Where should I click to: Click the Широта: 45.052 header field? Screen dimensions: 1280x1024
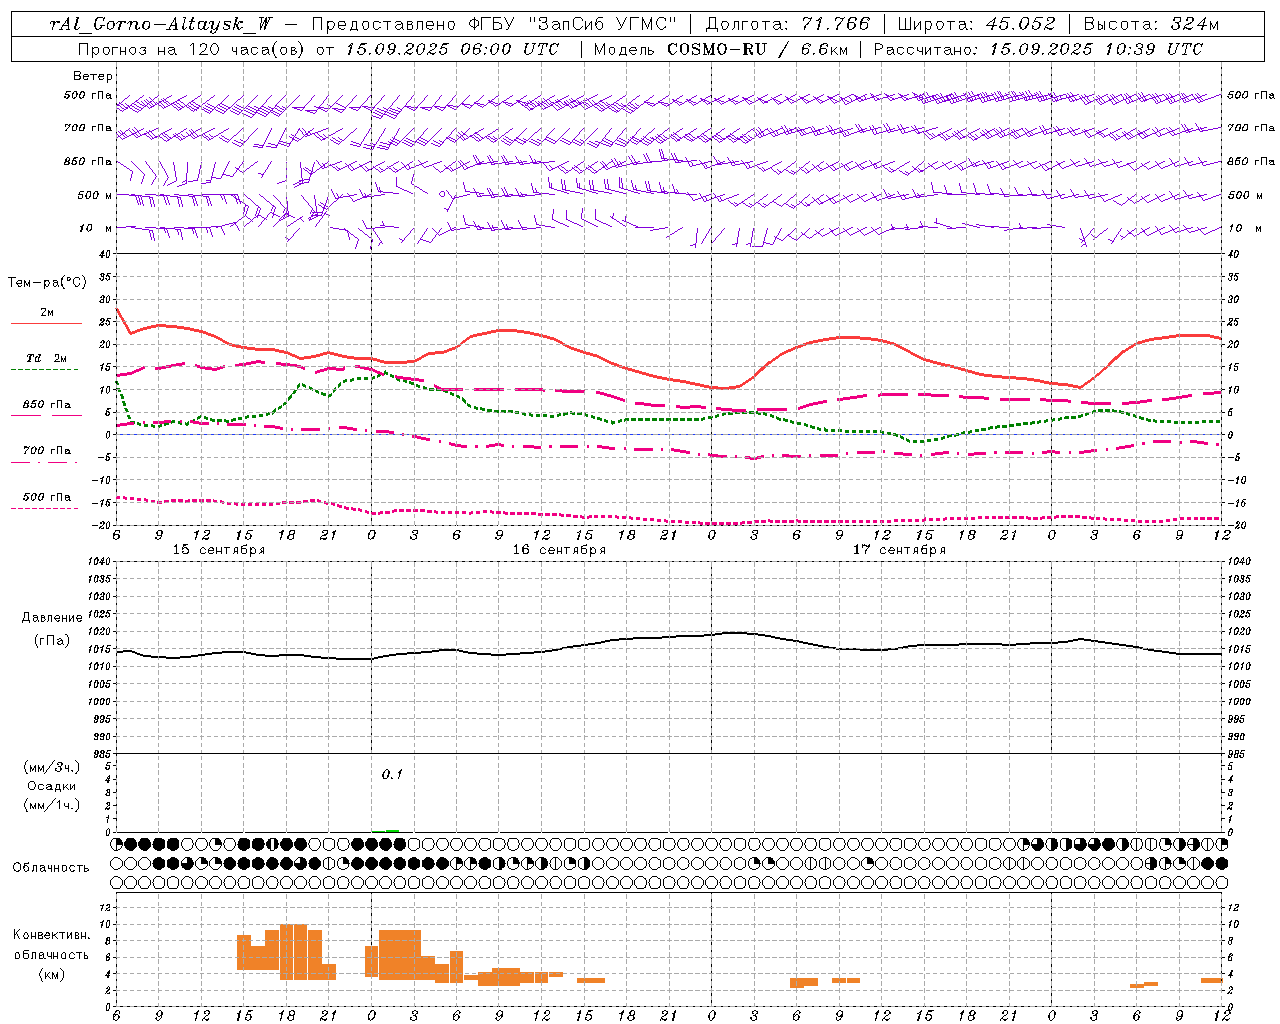pos(976,24)
